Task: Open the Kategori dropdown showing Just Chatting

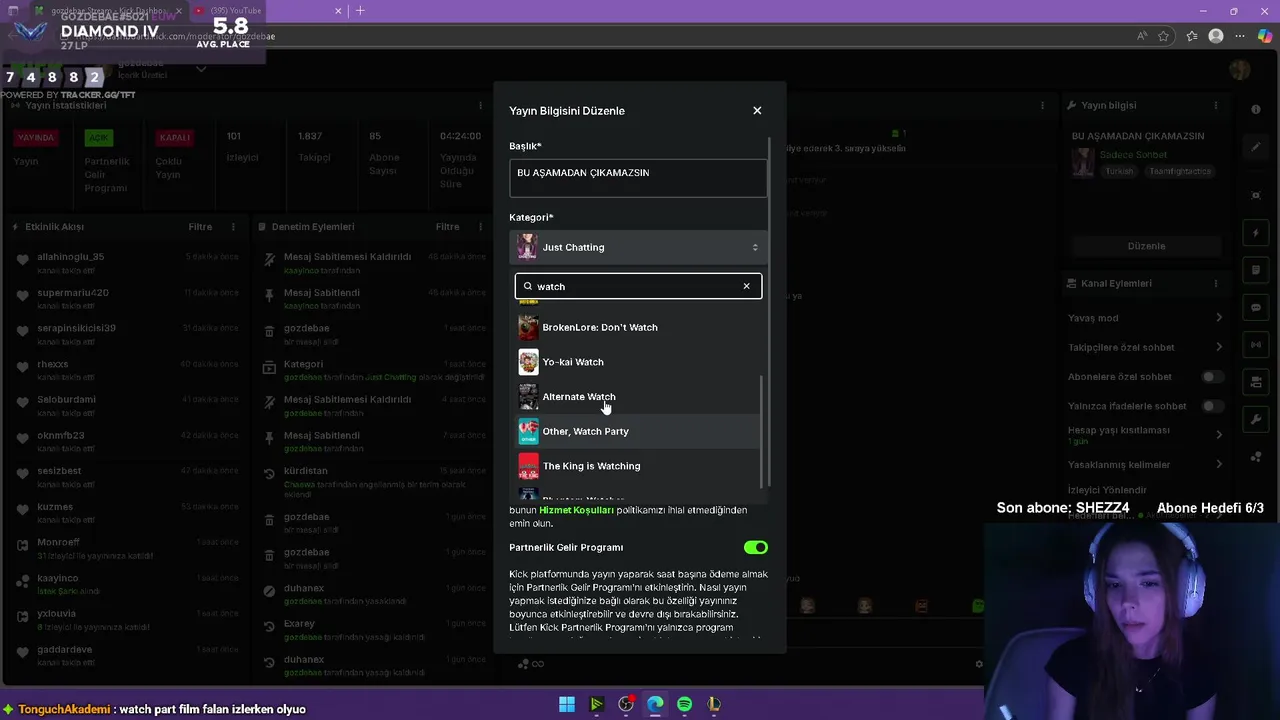Action: 638,247
